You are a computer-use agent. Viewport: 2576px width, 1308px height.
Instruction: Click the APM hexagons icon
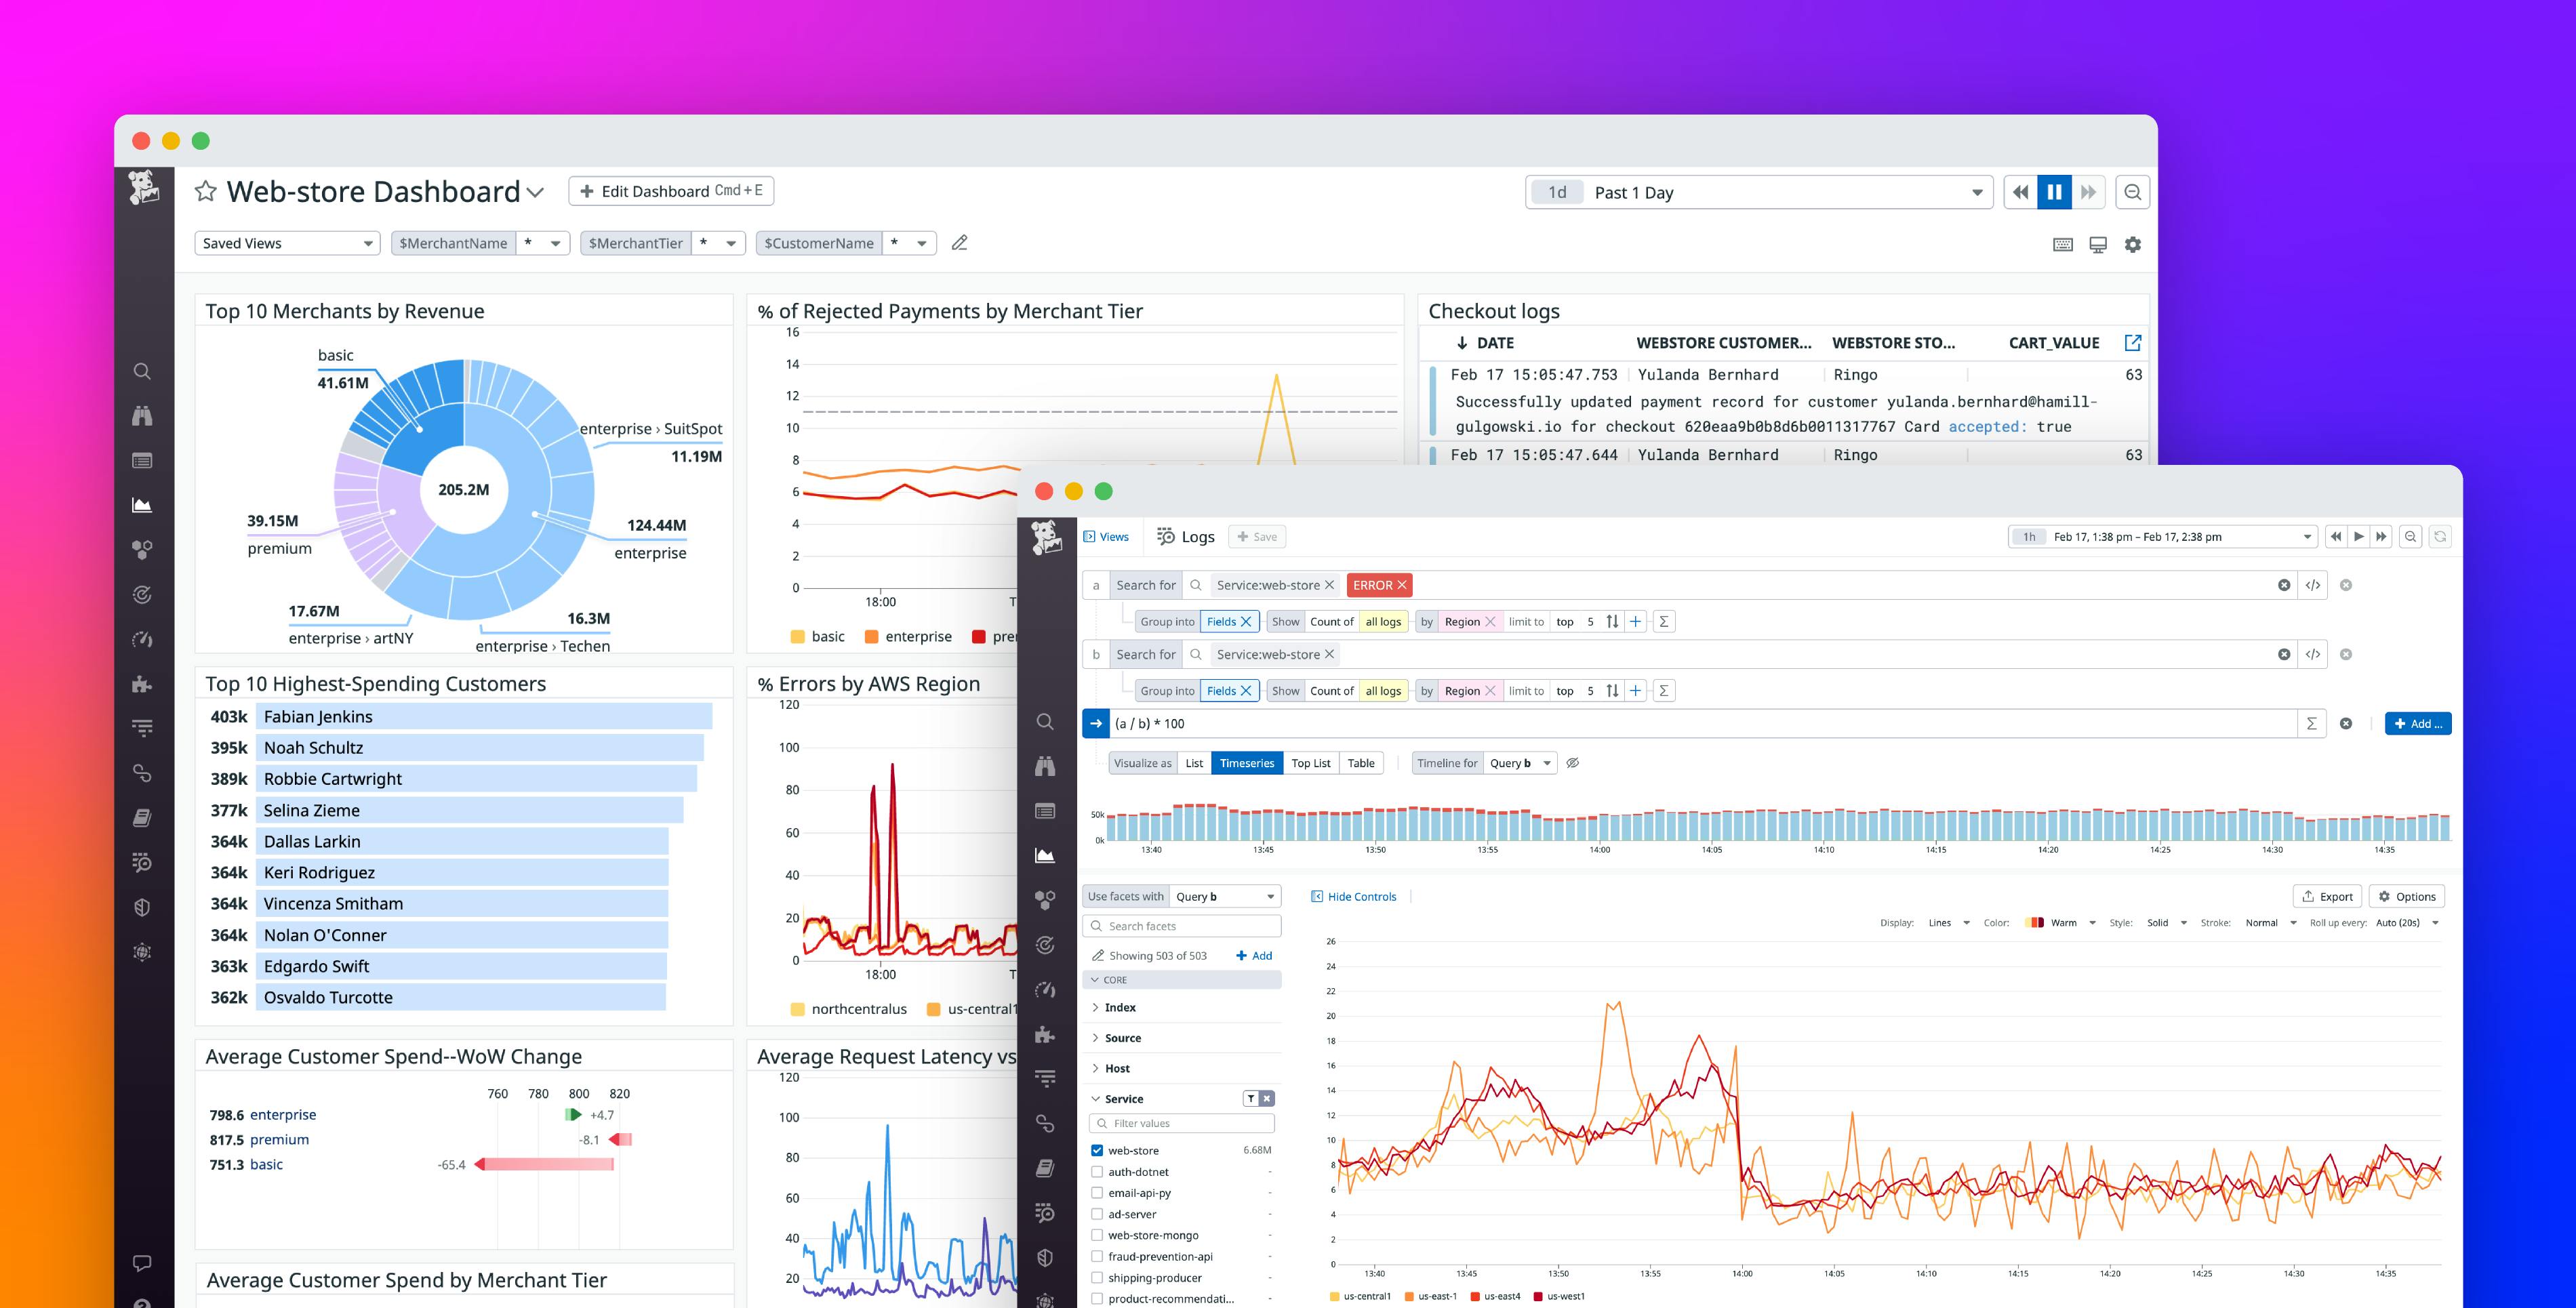pos(143,547)
